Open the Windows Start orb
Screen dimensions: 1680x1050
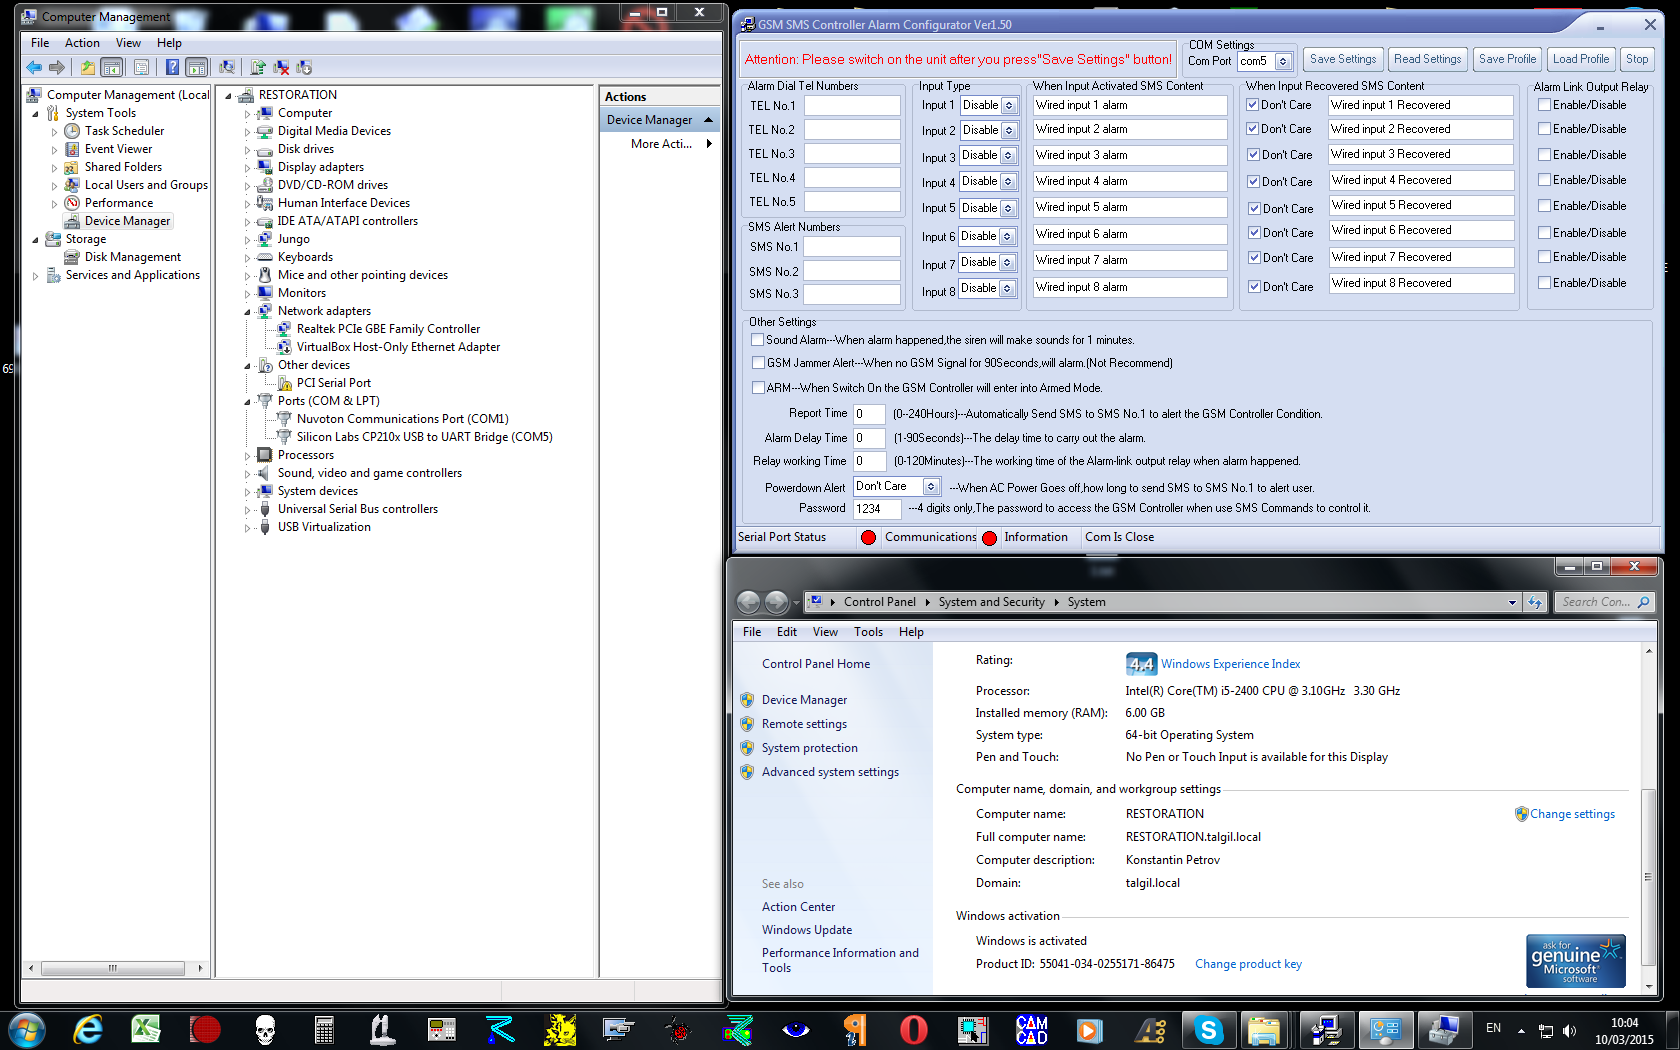point(26,1029)
